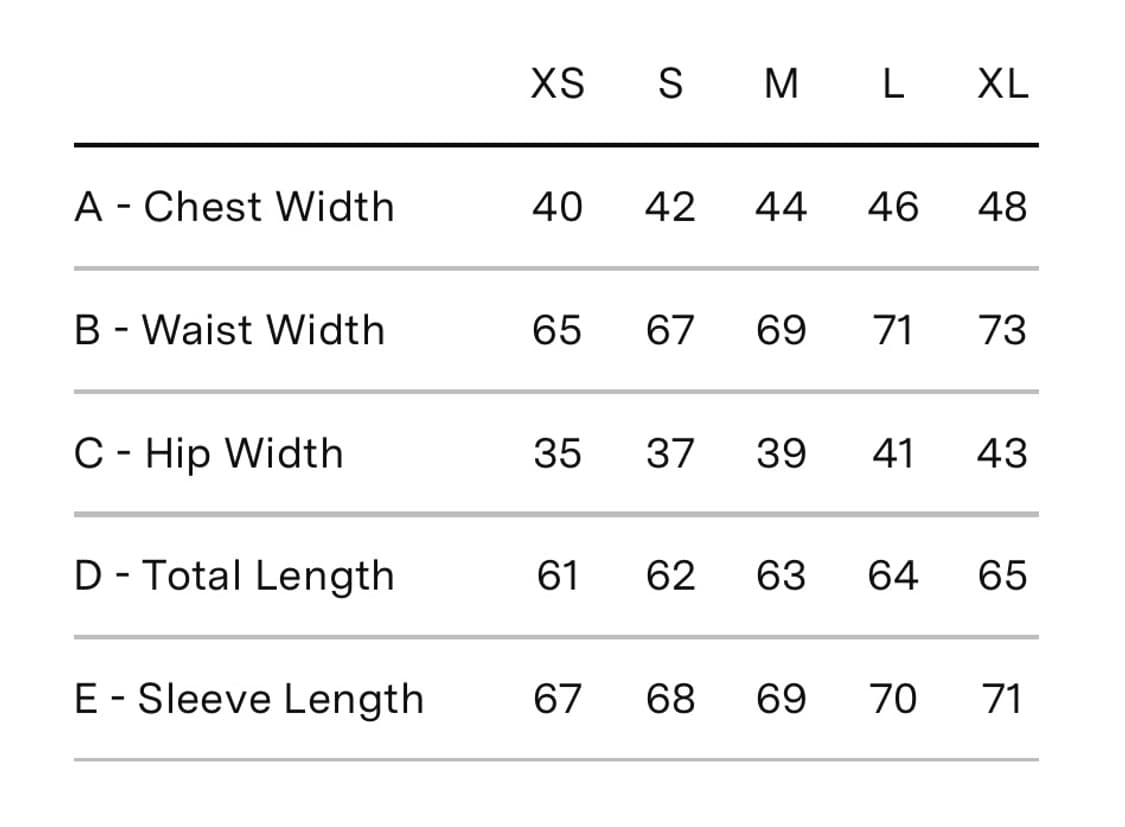Click total length value 61 for XS
The image size is (1125, 827).
557,576
